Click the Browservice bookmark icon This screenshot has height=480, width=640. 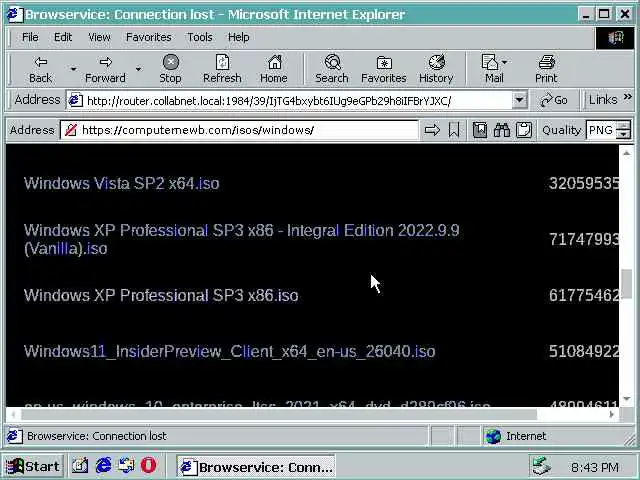(453, 130)
